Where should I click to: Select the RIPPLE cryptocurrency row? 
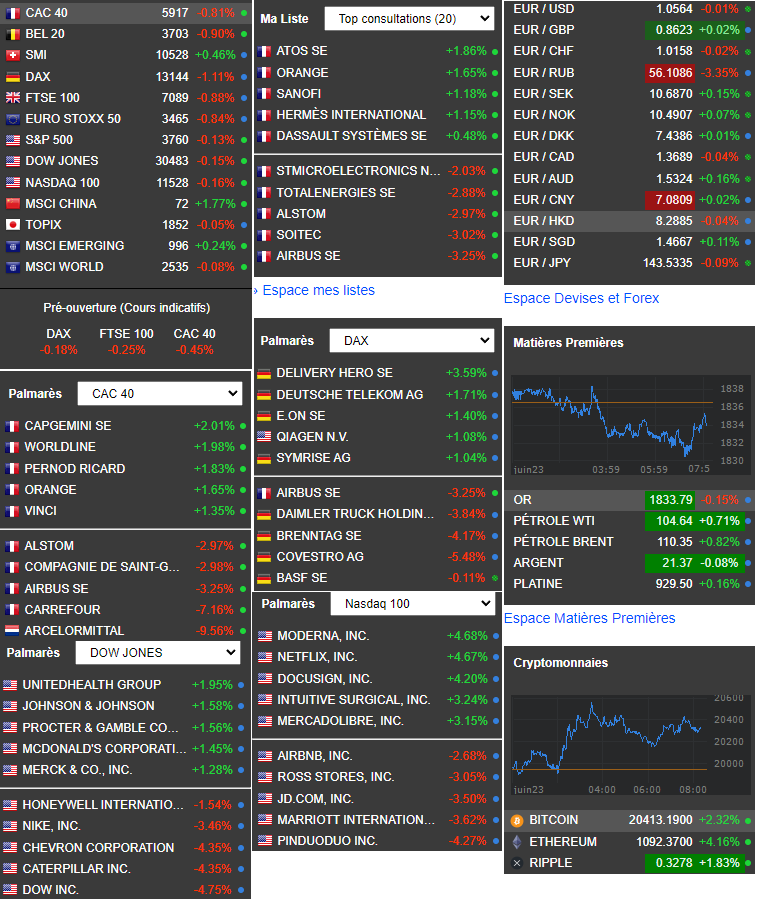click(x=629, y=863)
